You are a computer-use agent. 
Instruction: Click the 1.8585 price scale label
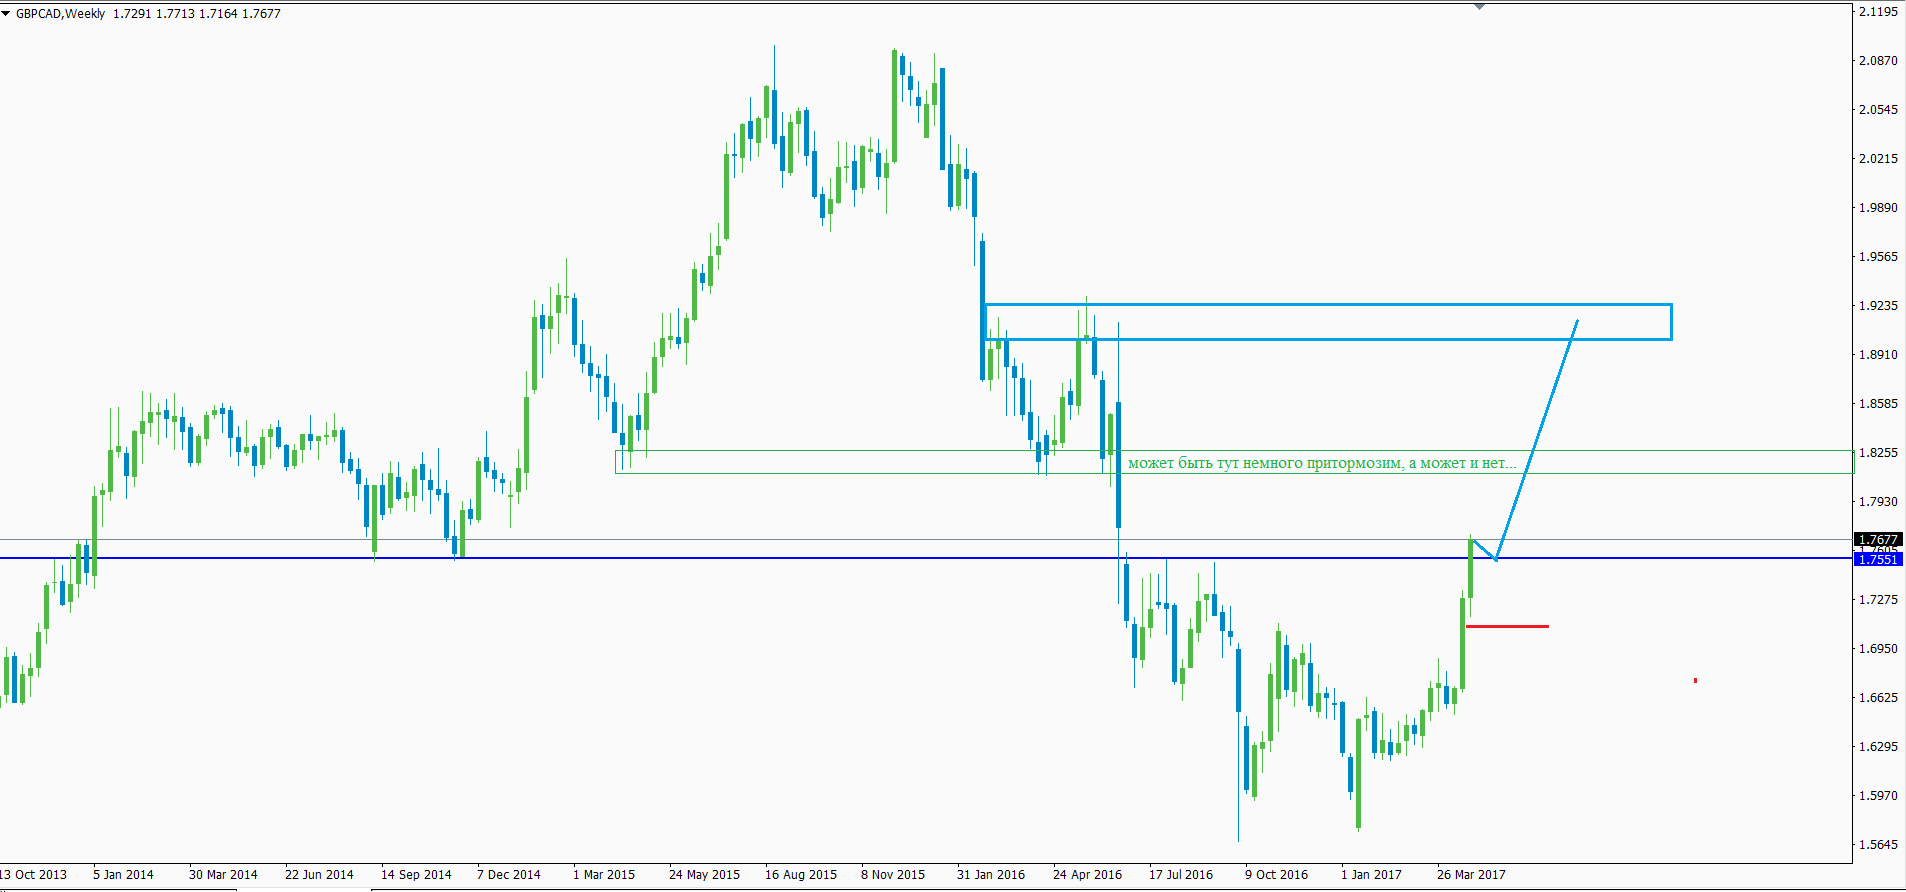[x=1878, y=404]
